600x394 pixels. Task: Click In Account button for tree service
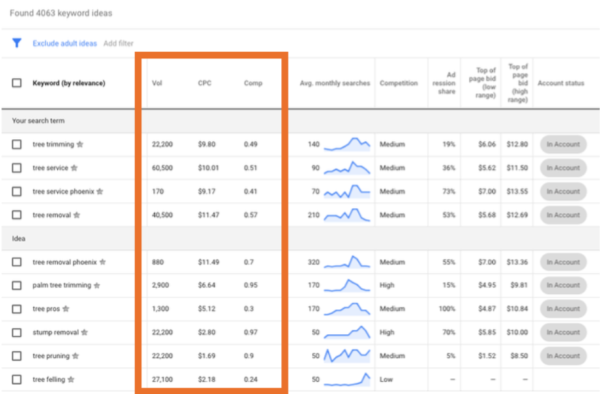pos(563,168)
